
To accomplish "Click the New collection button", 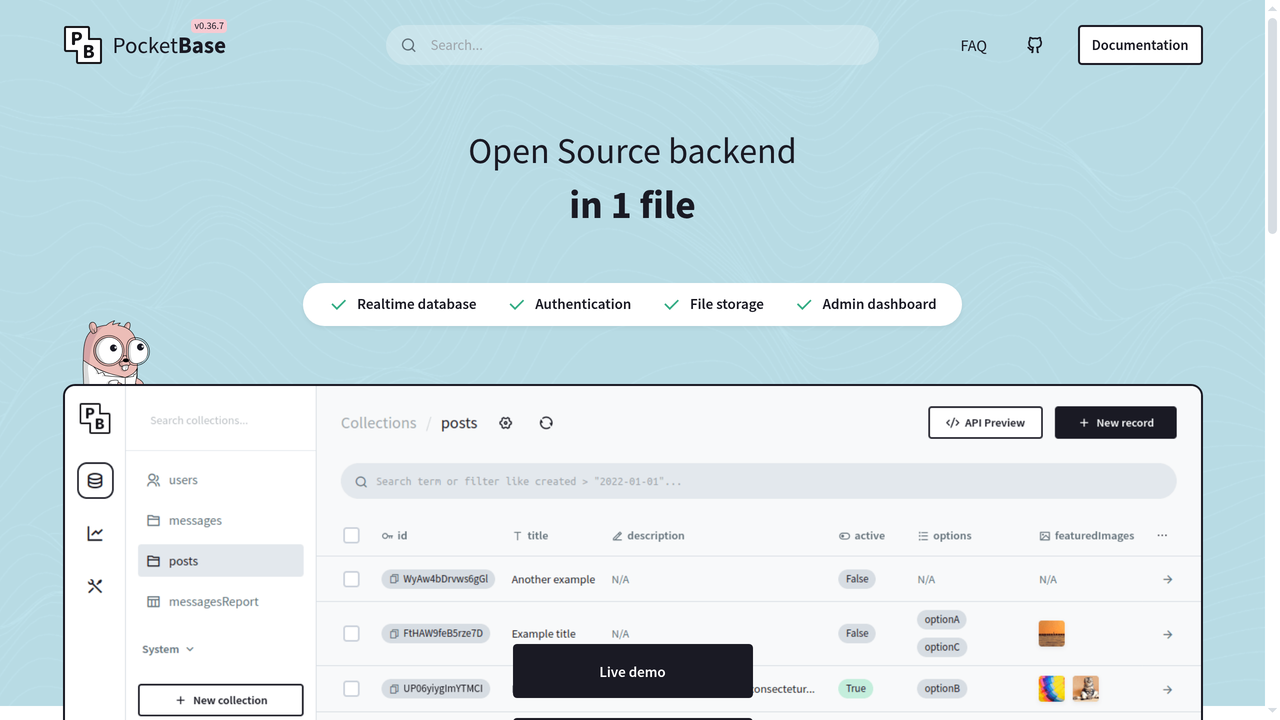I will (x=220, y=699).
